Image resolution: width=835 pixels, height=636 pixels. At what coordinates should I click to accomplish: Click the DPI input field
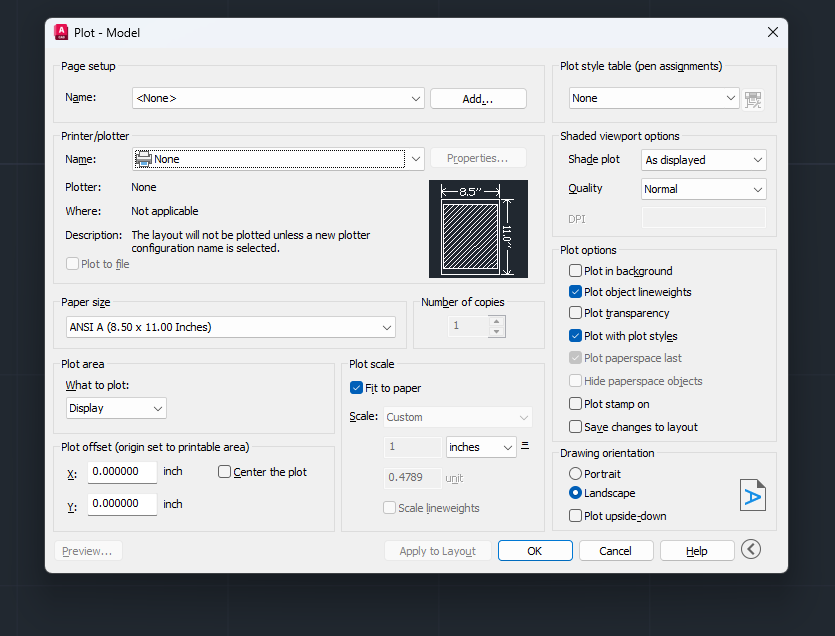703,218
